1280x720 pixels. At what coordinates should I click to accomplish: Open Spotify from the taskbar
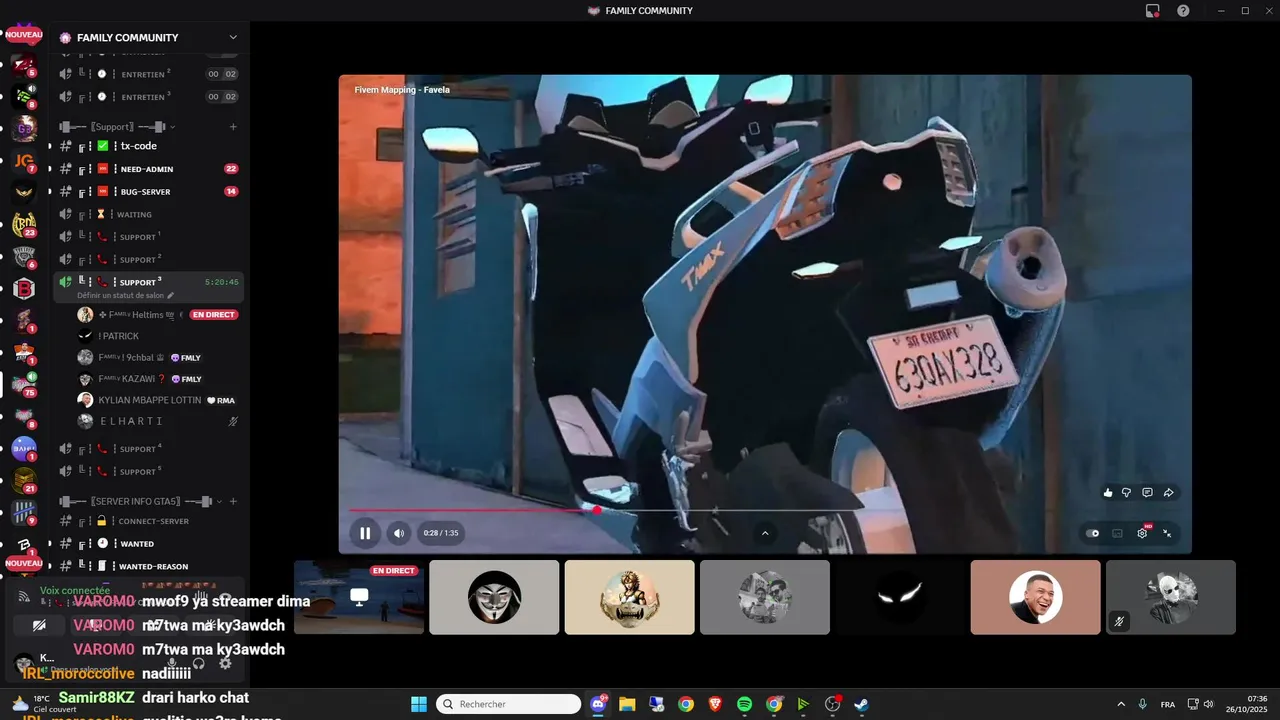[744, 704]
